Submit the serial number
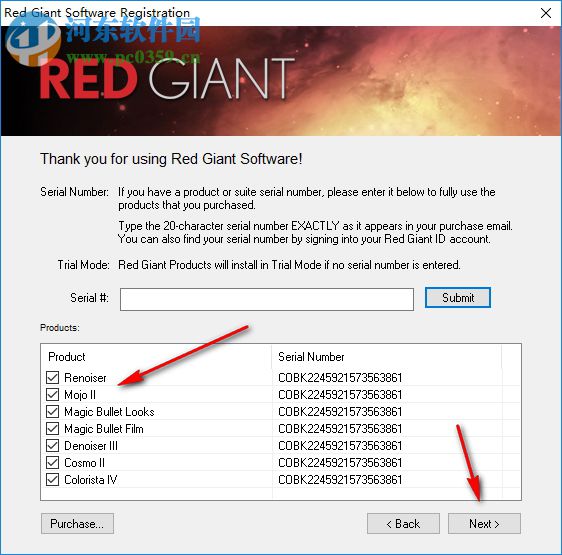This screenshot has width=562, height=555. click(x=458, y=298)
